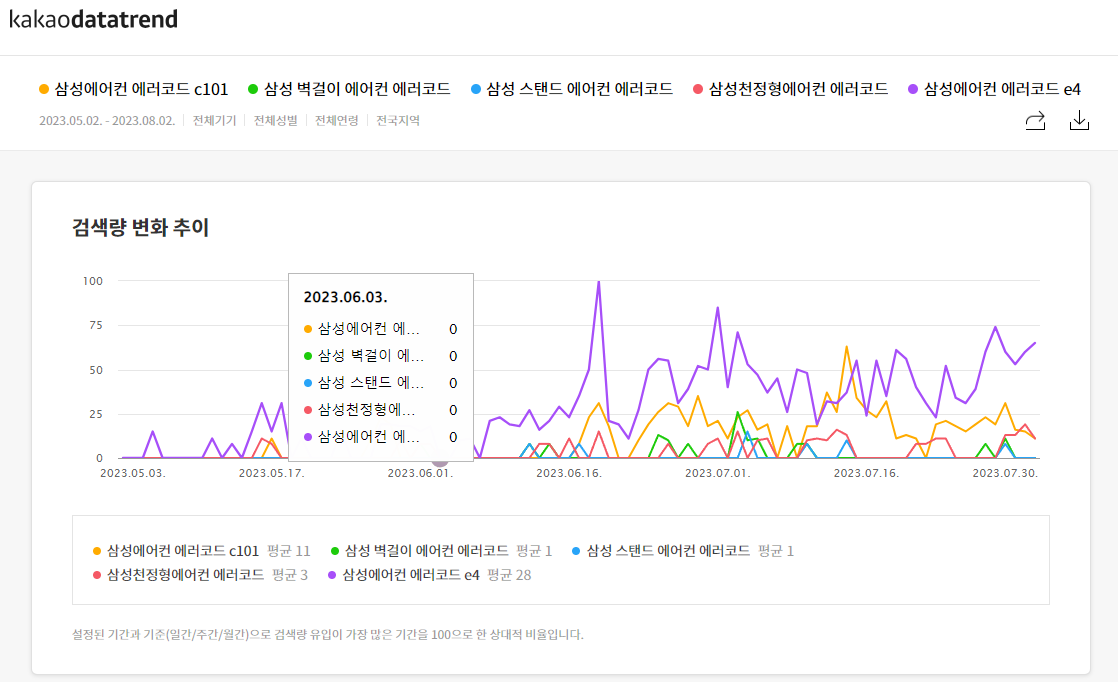This screenshot has width=1118, height=682.
Task: Toggle legend item 삼성에어컨 에러코드 e4 평균 28
Action: (x=430, y=575)
